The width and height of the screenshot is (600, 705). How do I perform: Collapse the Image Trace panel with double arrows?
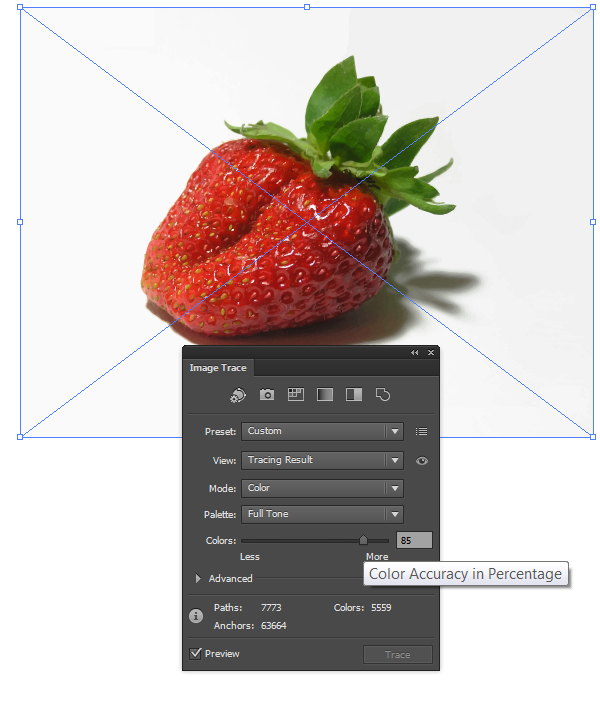(x=415, y=353)
